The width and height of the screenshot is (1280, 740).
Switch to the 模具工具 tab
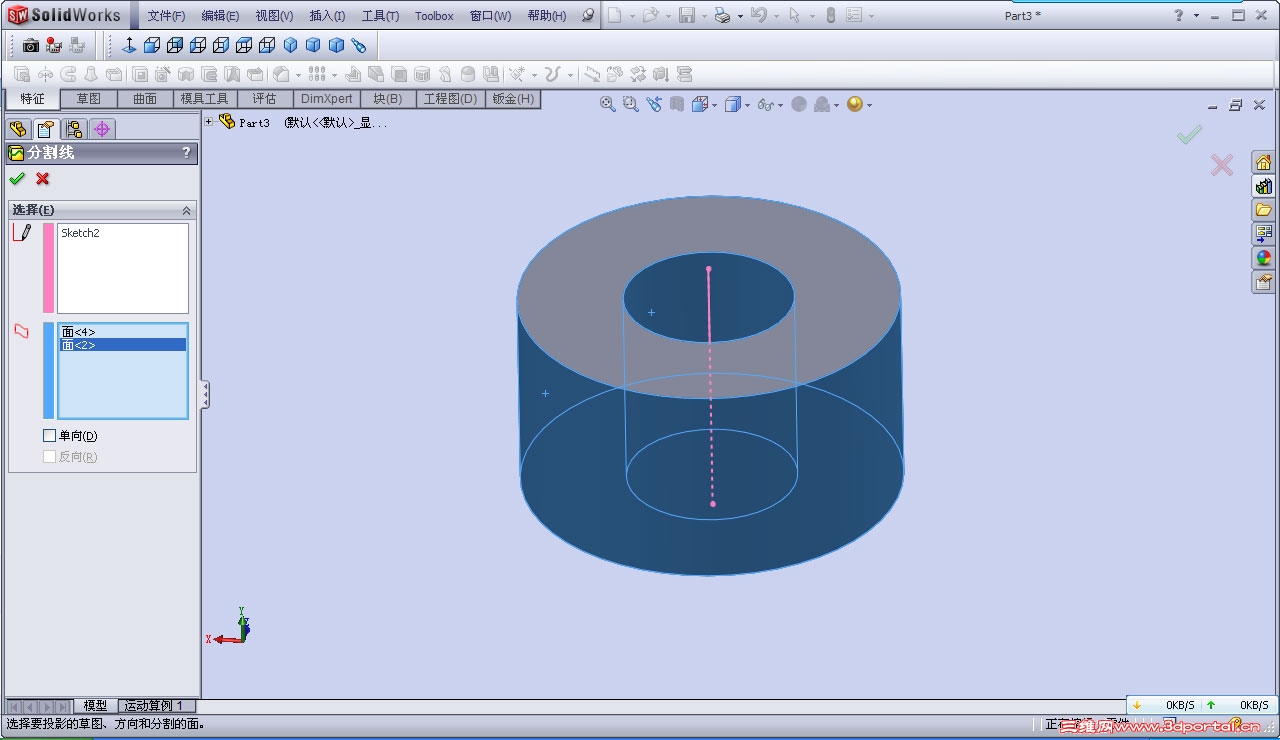tap(204, 99)
